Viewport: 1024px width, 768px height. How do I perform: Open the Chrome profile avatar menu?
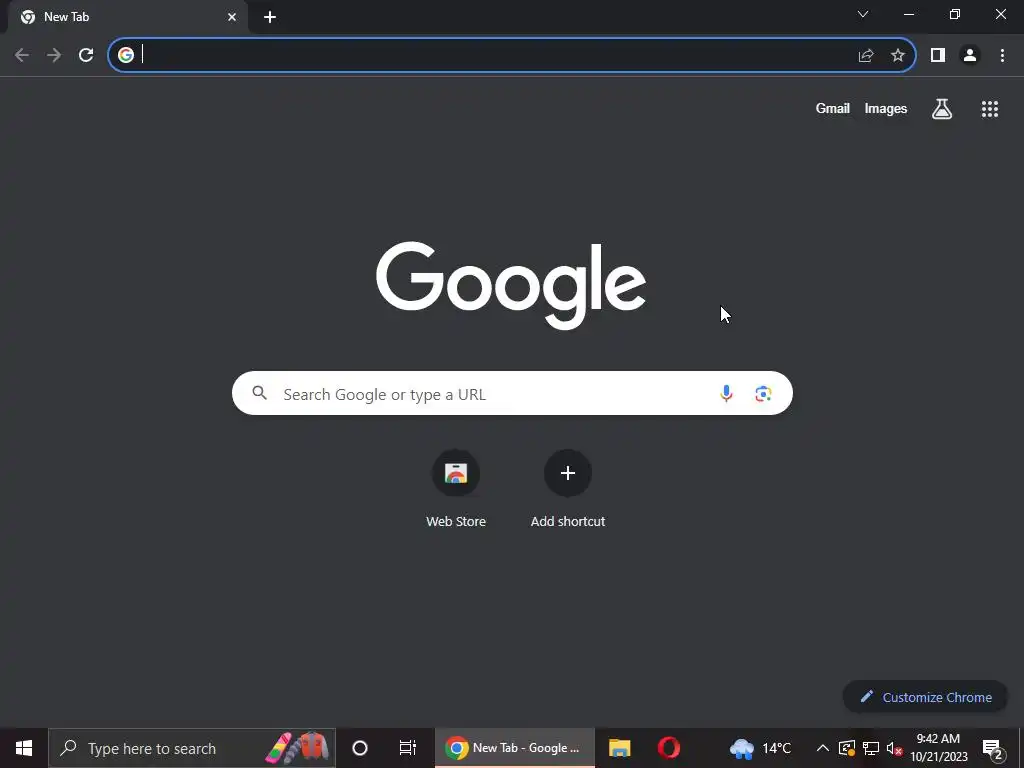[x=970, y=55]
